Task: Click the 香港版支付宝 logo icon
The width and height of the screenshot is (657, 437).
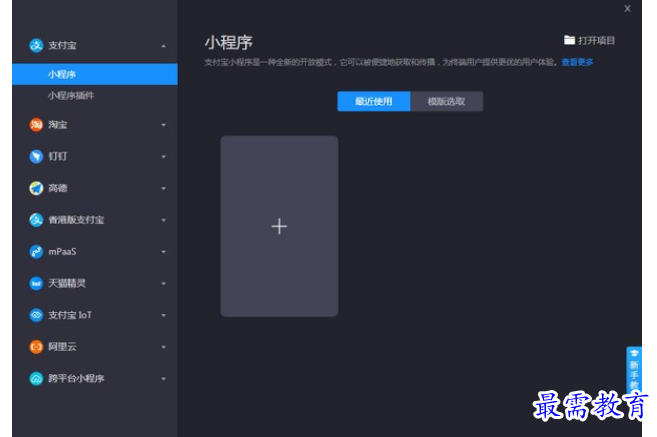Action: (x=36, y=220)
